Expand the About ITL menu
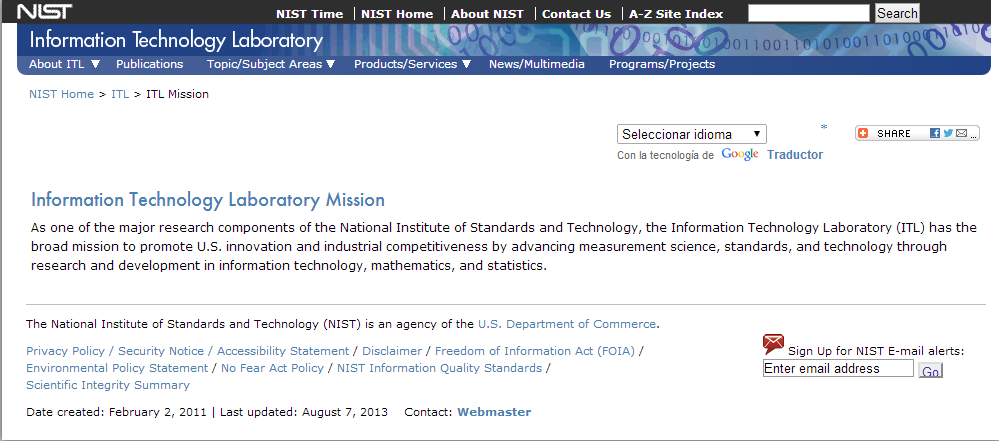Image resolution: width=999 pixels, height=441 pixels. (64, 64)
